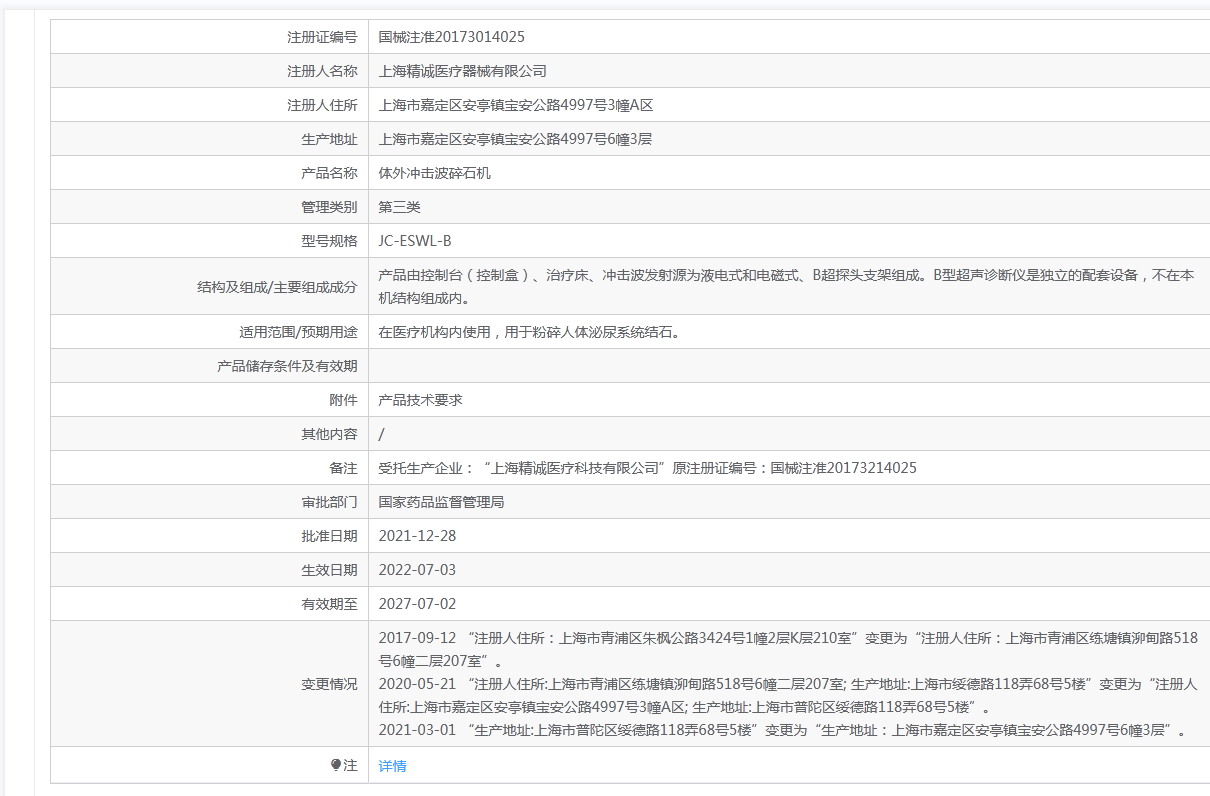Click model specification JC-ESWL-B
The image size is (1210, 796).
click(415, 241)
